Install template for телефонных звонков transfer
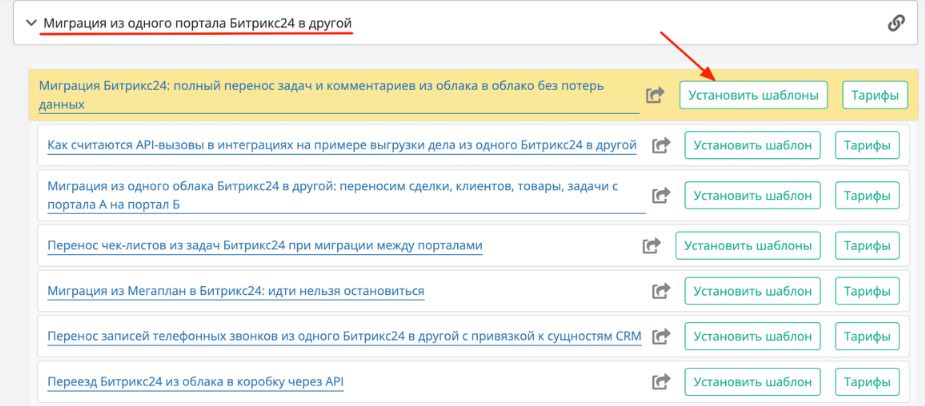Viewport: 925px width, 406px height. 752,336
